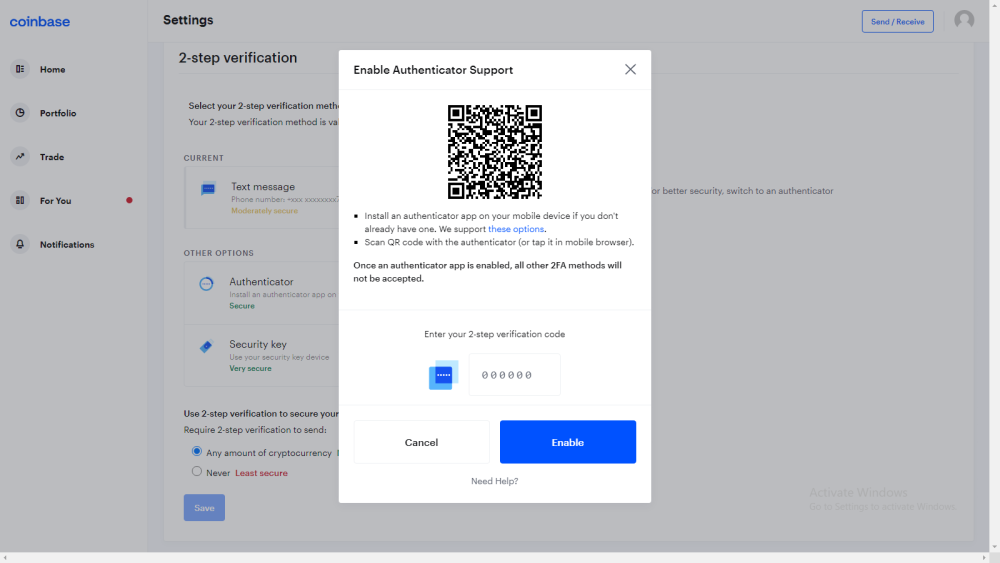1000x563 pixels.
Task: Select the Never radio option
Action: pos(196,472)
